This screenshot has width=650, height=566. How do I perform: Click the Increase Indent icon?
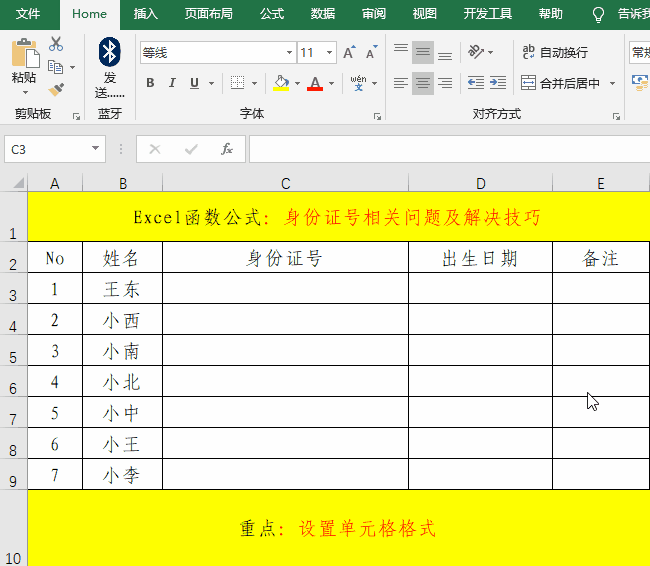[x=498, y=83]
